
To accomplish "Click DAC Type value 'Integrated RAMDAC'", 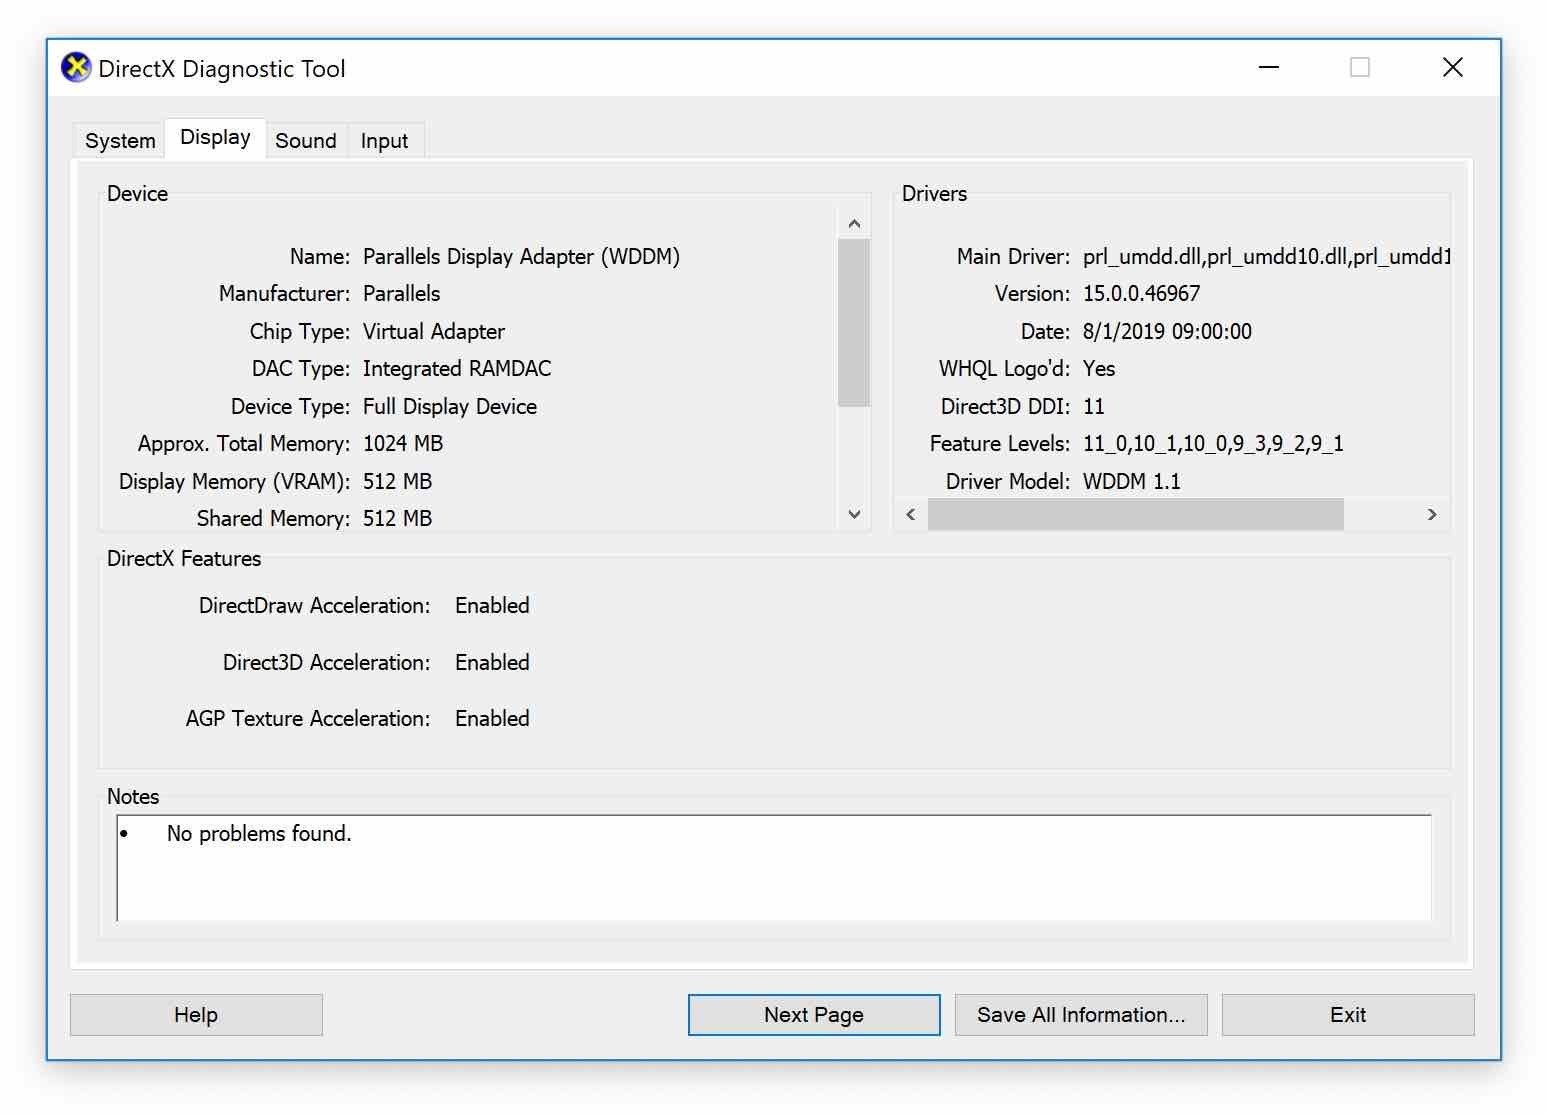I will click(457, 369).
